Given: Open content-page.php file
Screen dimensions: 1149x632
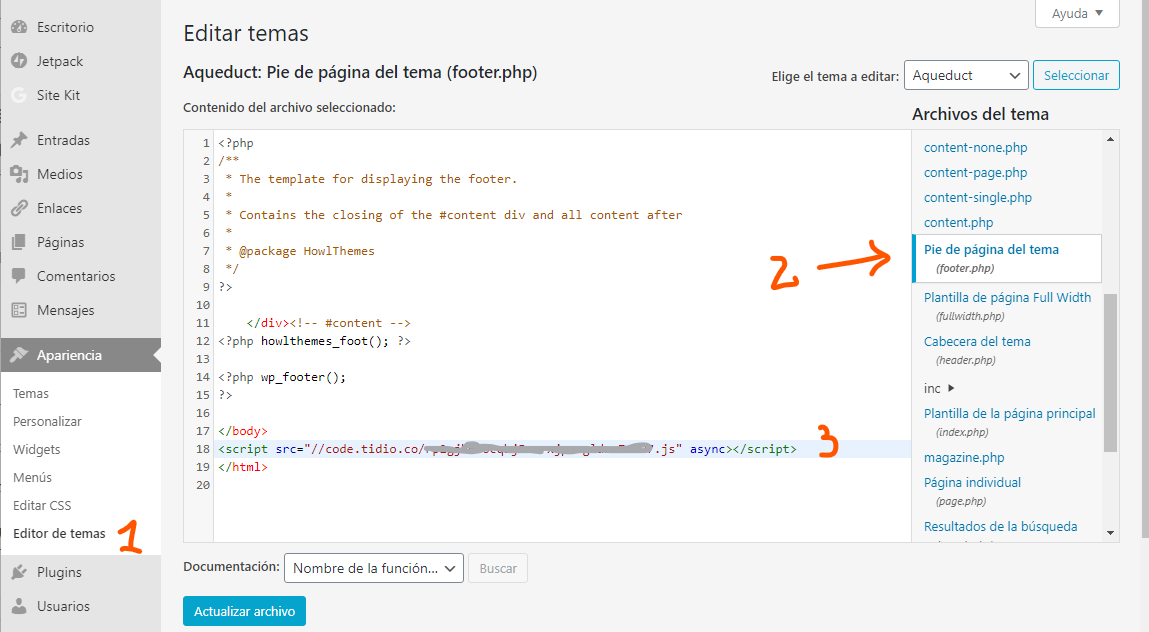Looking at the screenshot, I should pos(975,172).
